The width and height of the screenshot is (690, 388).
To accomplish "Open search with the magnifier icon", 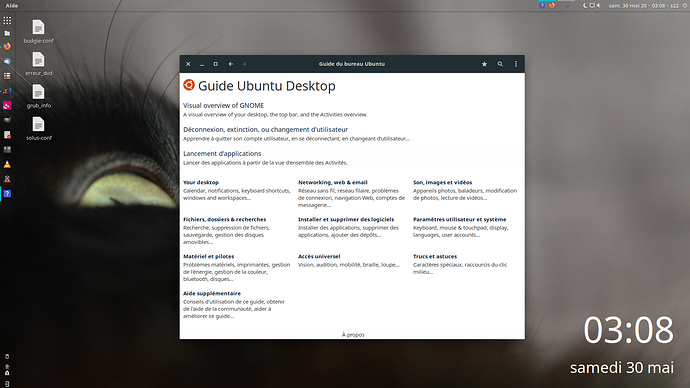I will 500,64.
